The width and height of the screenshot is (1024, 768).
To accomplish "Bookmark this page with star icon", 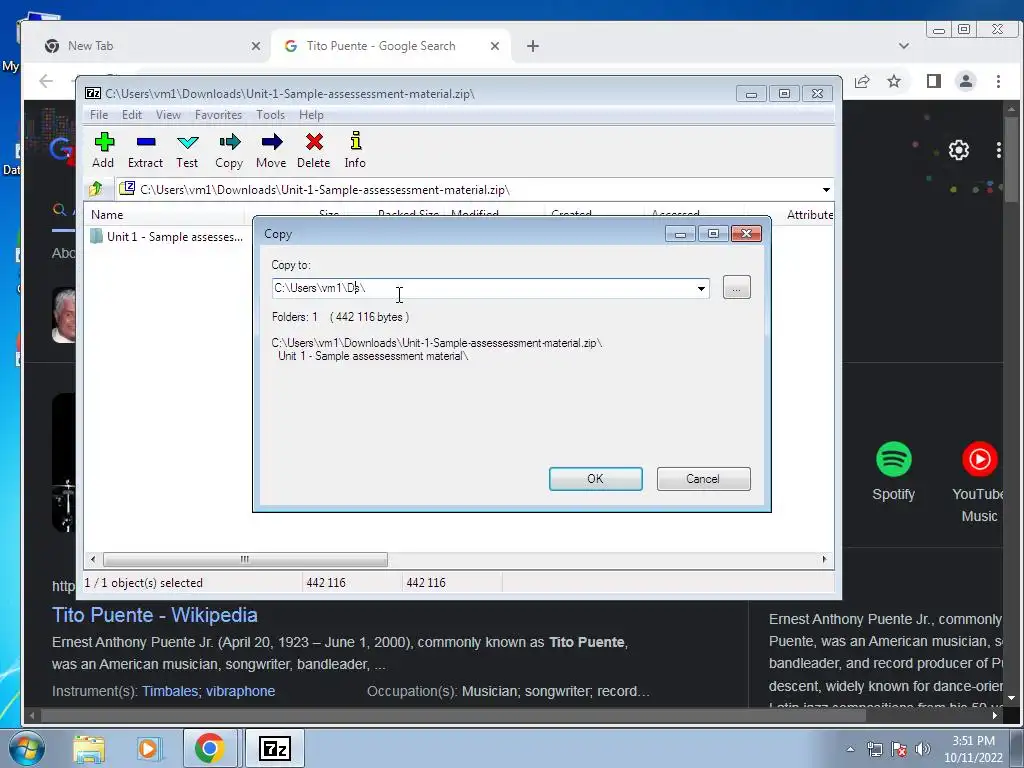I will [894, 81].
